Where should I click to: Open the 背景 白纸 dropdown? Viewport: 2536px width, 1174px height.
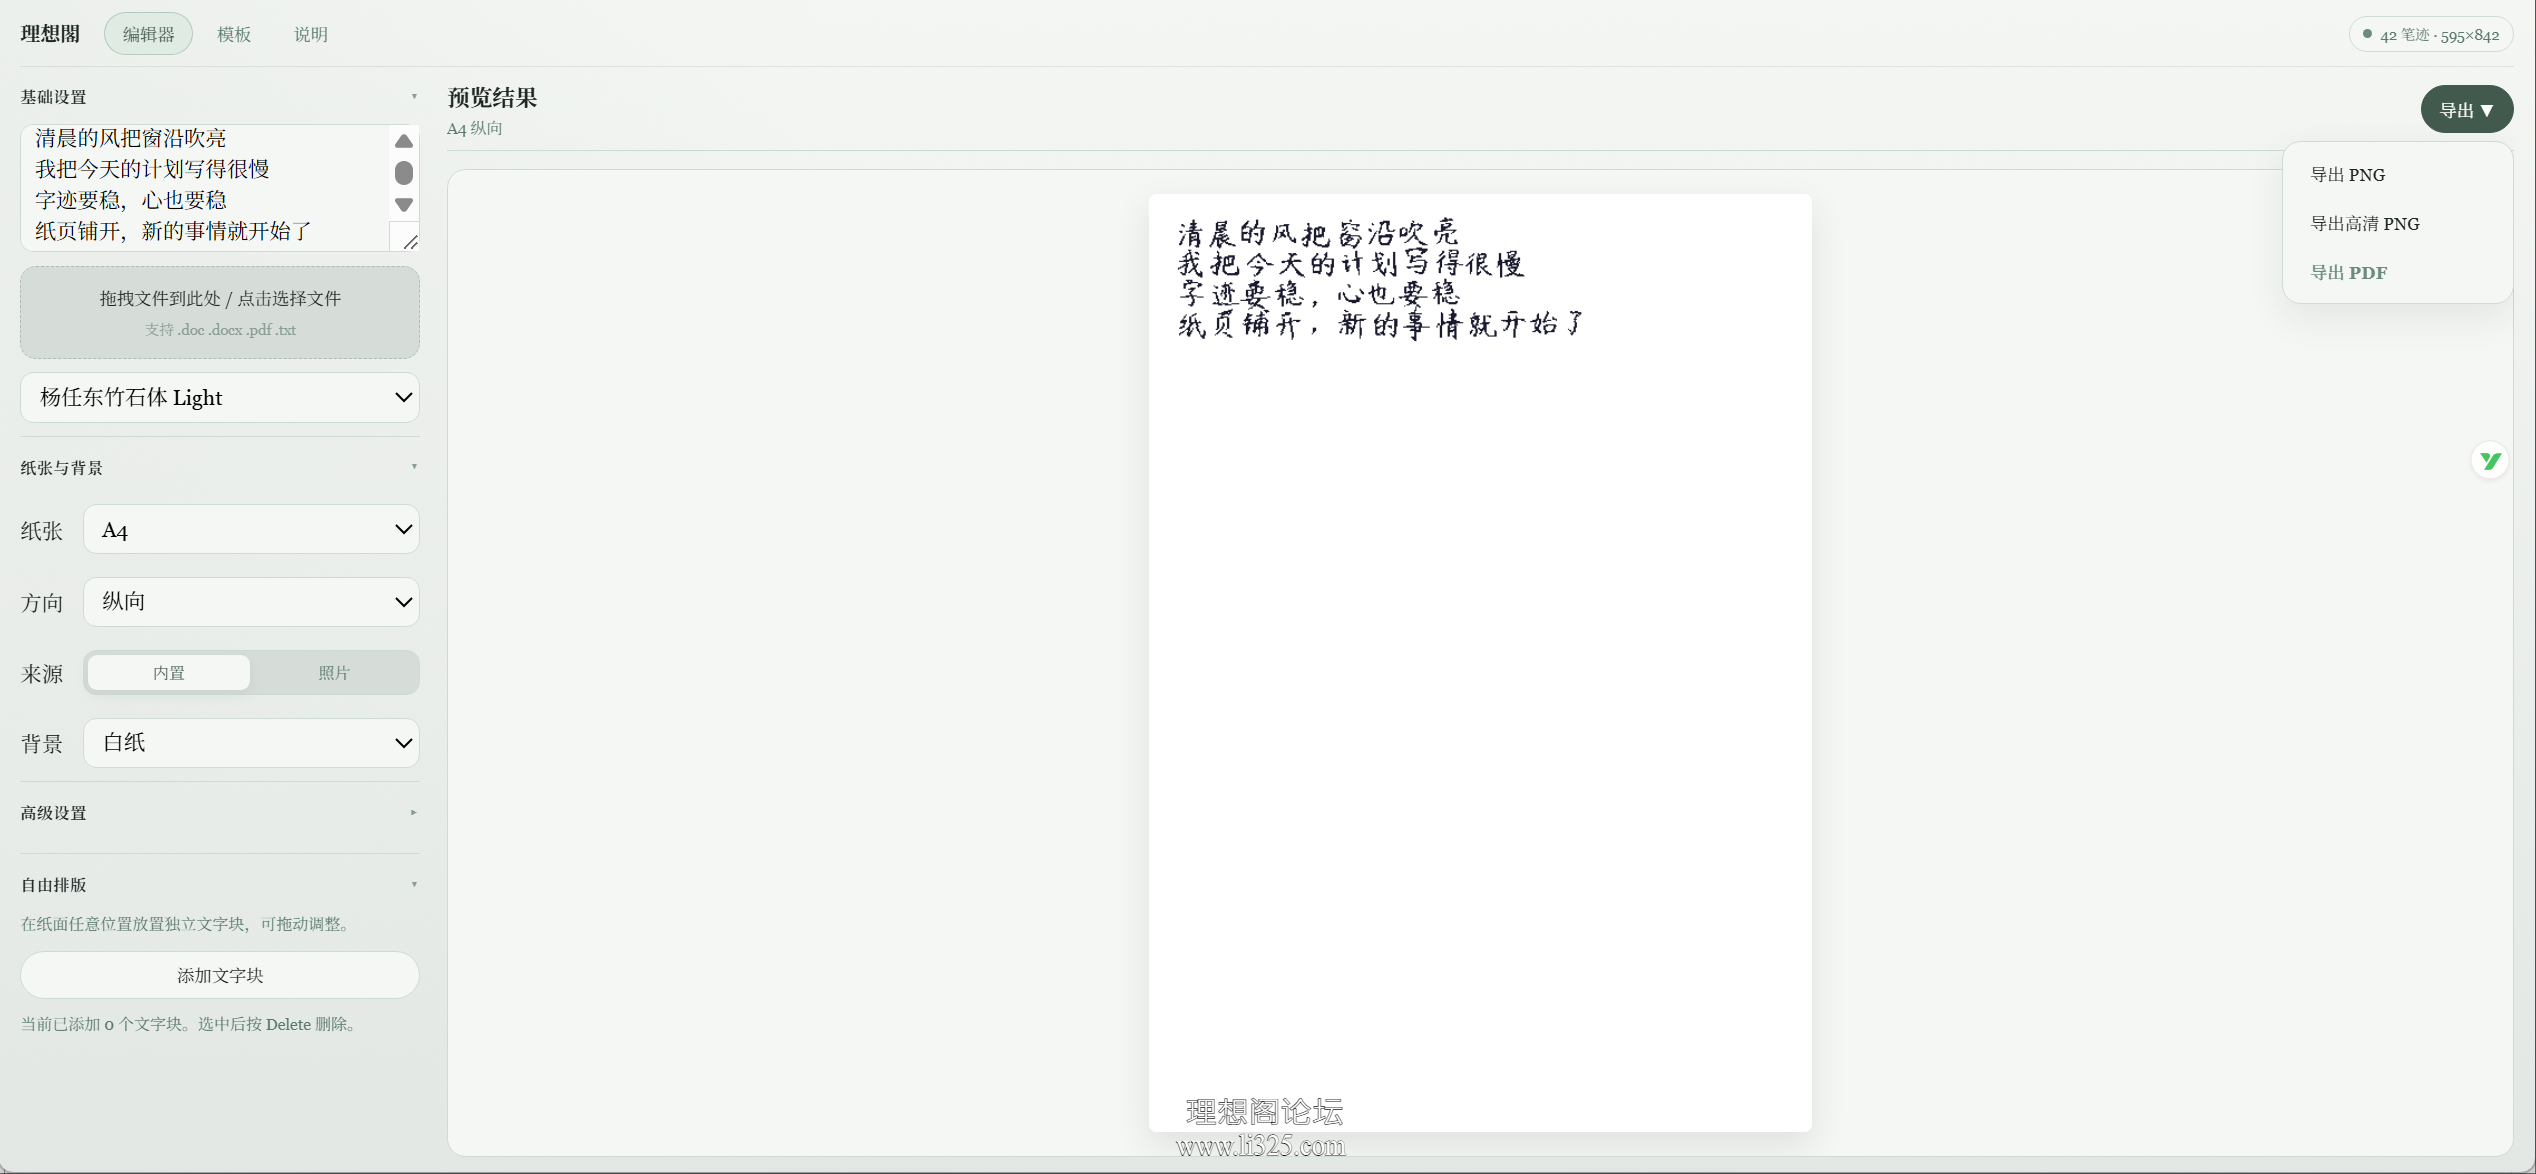coord(251,743)
